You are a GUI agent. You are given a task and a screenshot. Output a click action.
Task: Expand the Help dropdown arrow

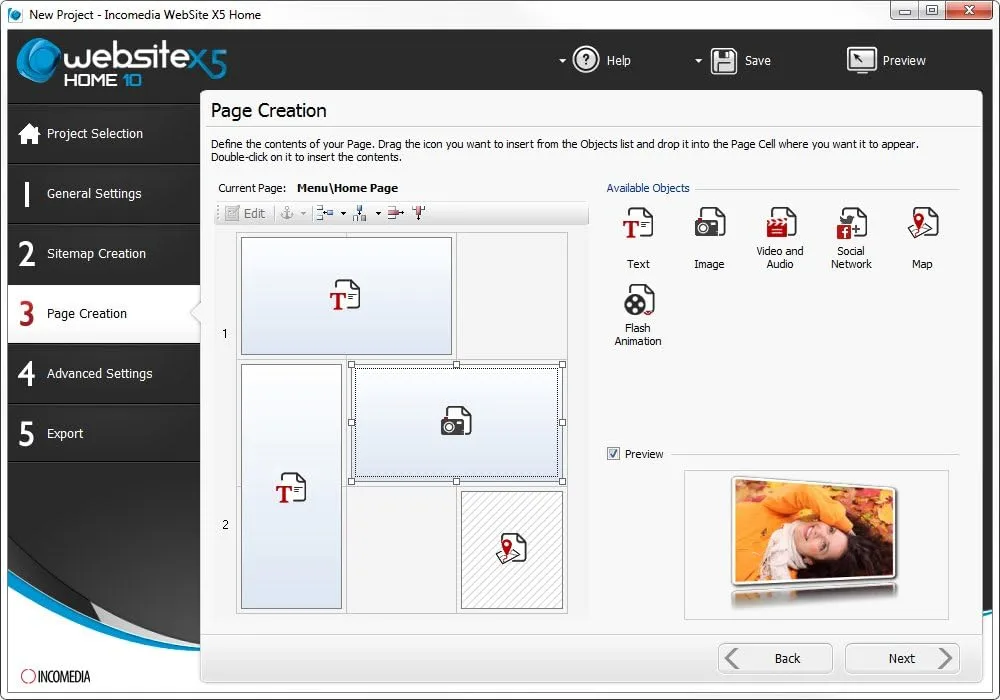(563, 61)
